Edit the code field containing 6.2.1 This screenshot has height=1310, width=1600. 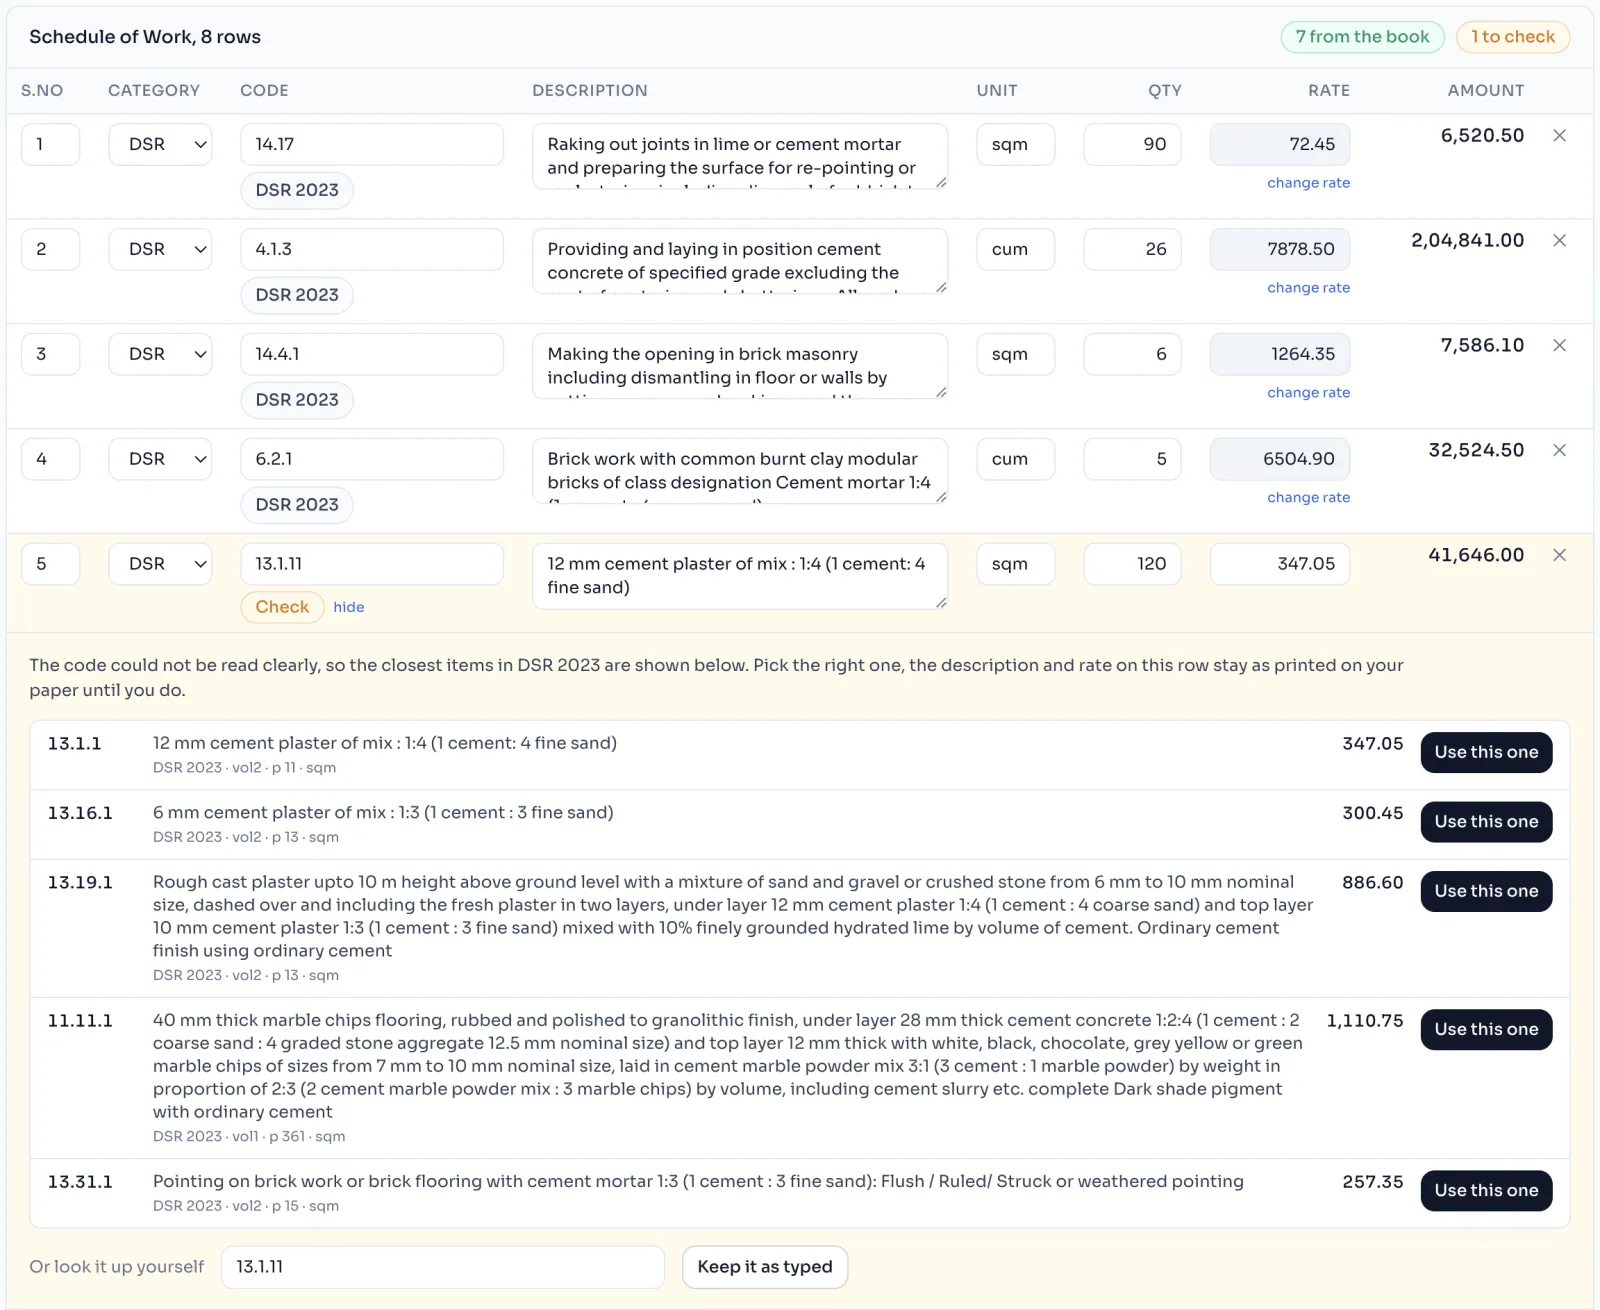(x=372, y=460)
